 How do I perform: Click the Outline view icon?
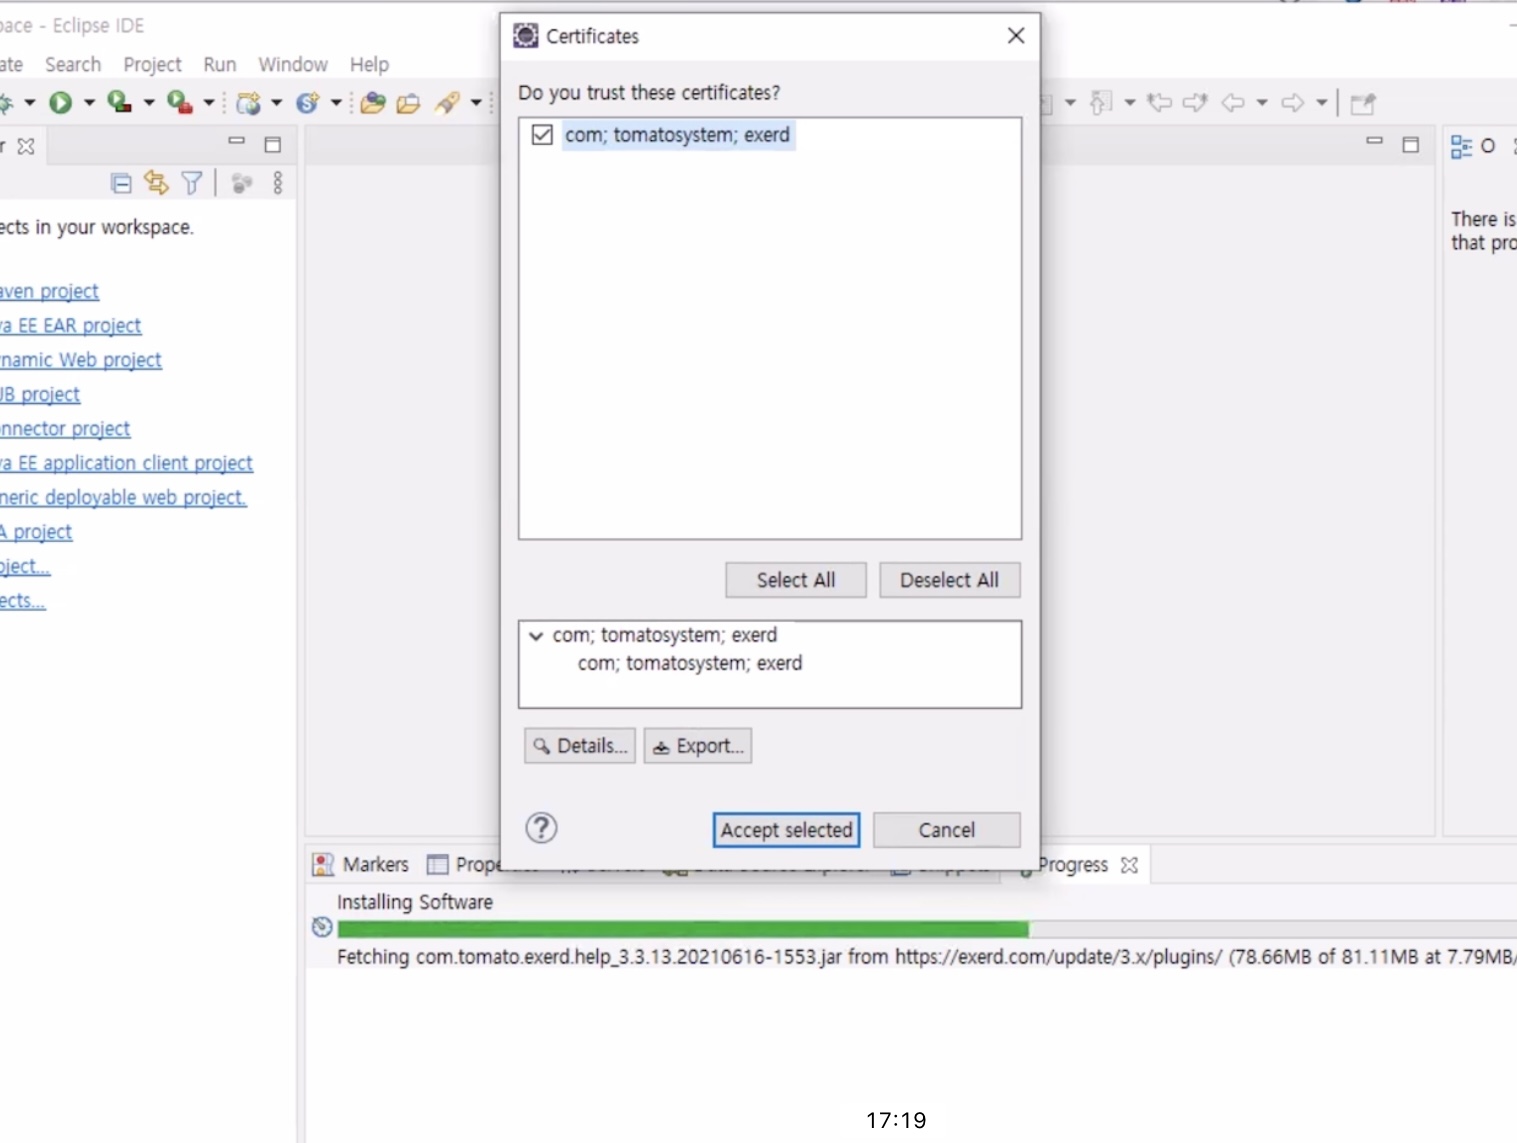[x=1461, y=147]
